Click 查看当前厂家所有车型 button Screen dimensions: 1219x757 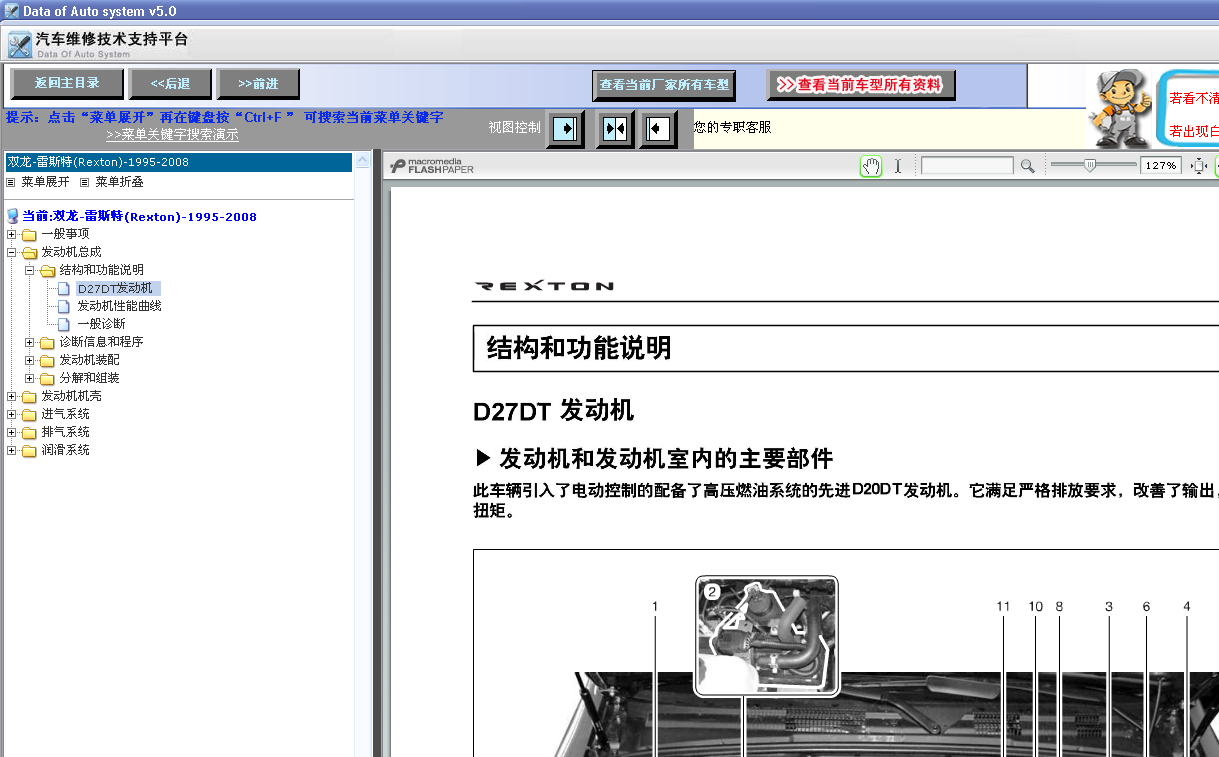click(x=664, y=85)
